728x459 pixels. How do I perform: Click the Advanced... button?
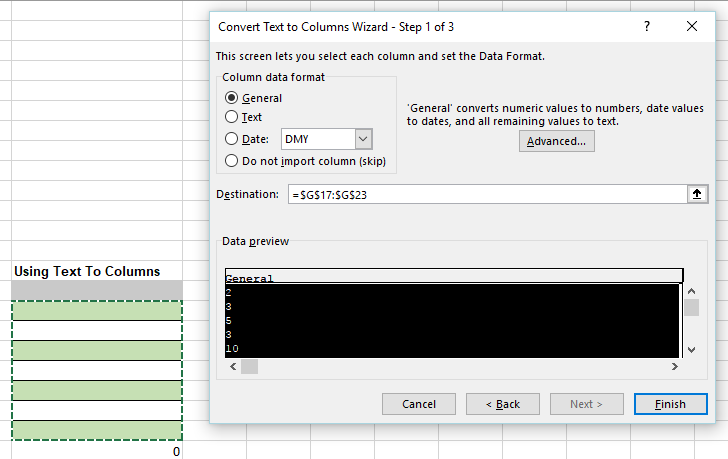click(556, 141)
